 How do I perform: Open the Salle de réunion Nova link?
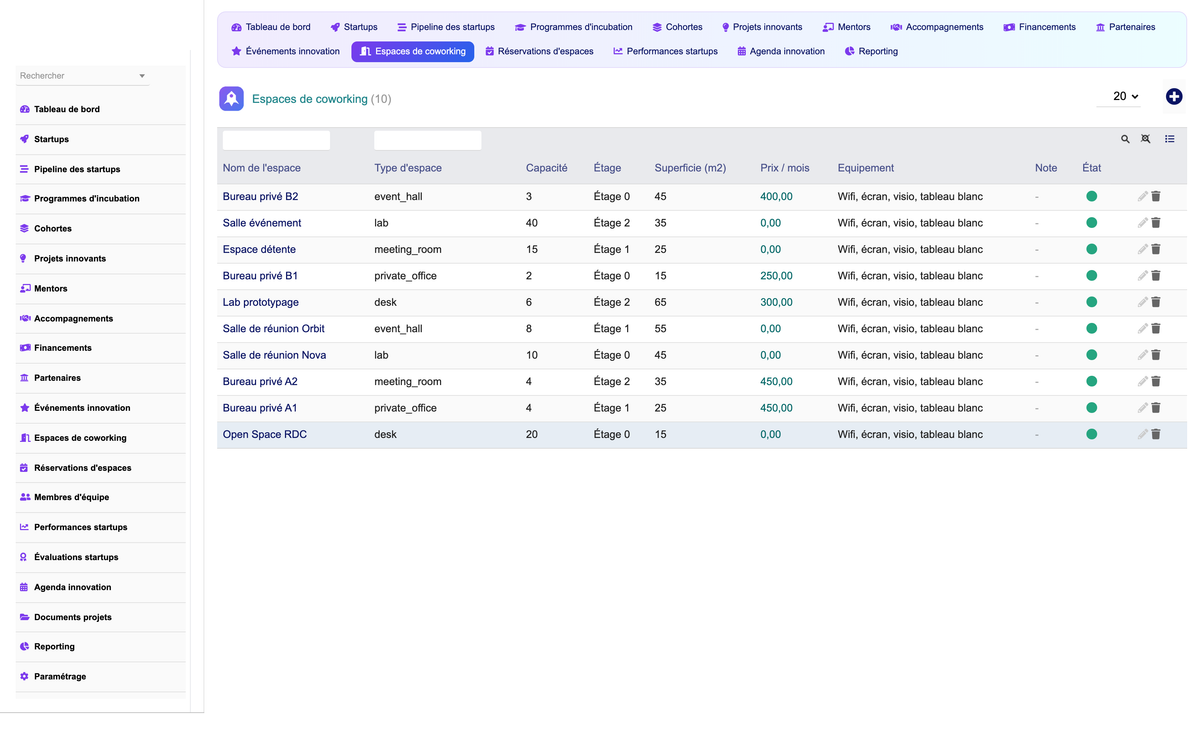pos(274,355)
